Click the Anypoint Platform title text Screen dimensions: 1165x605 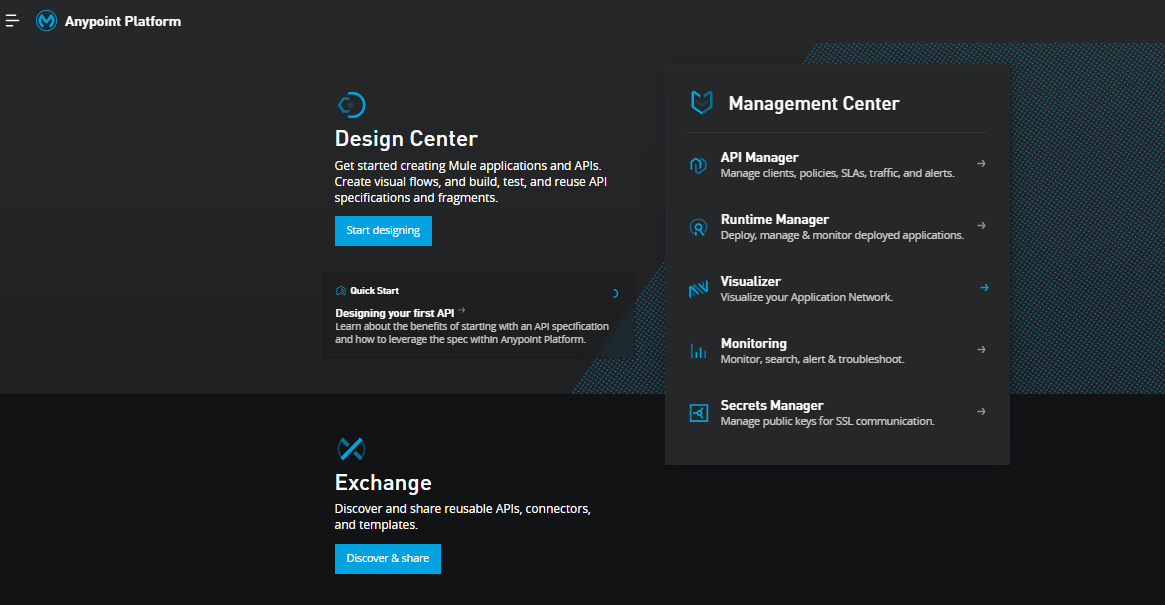coord(123,21)
